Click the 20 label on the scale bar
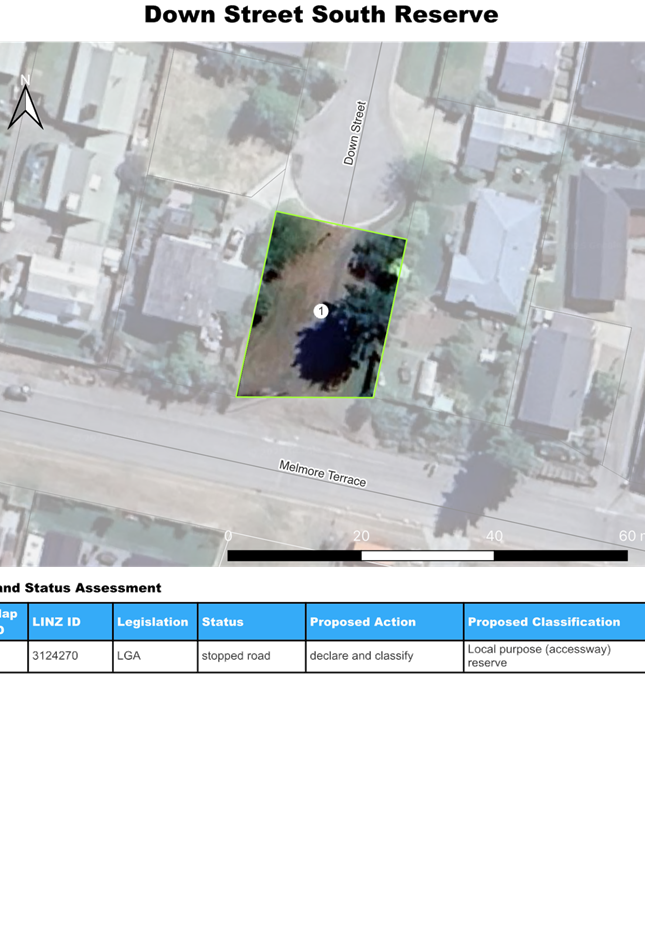Screen dimensions: 645x934 coord(361,537)
